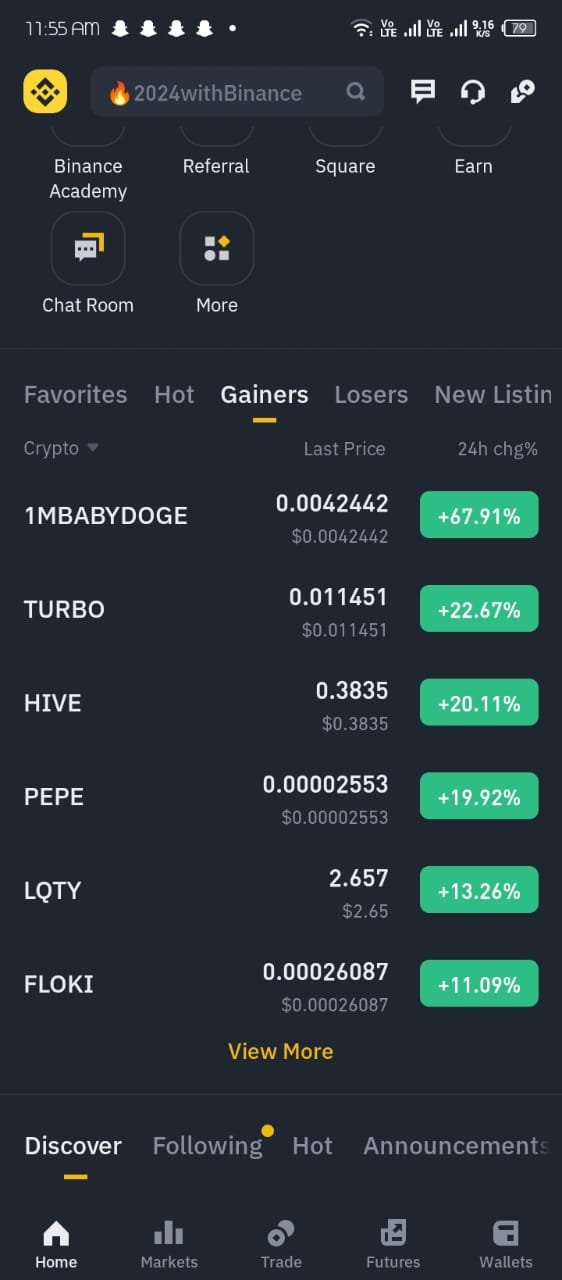
Task: Open Futures from bottom navigation
Action: [x=393, y=1245]
